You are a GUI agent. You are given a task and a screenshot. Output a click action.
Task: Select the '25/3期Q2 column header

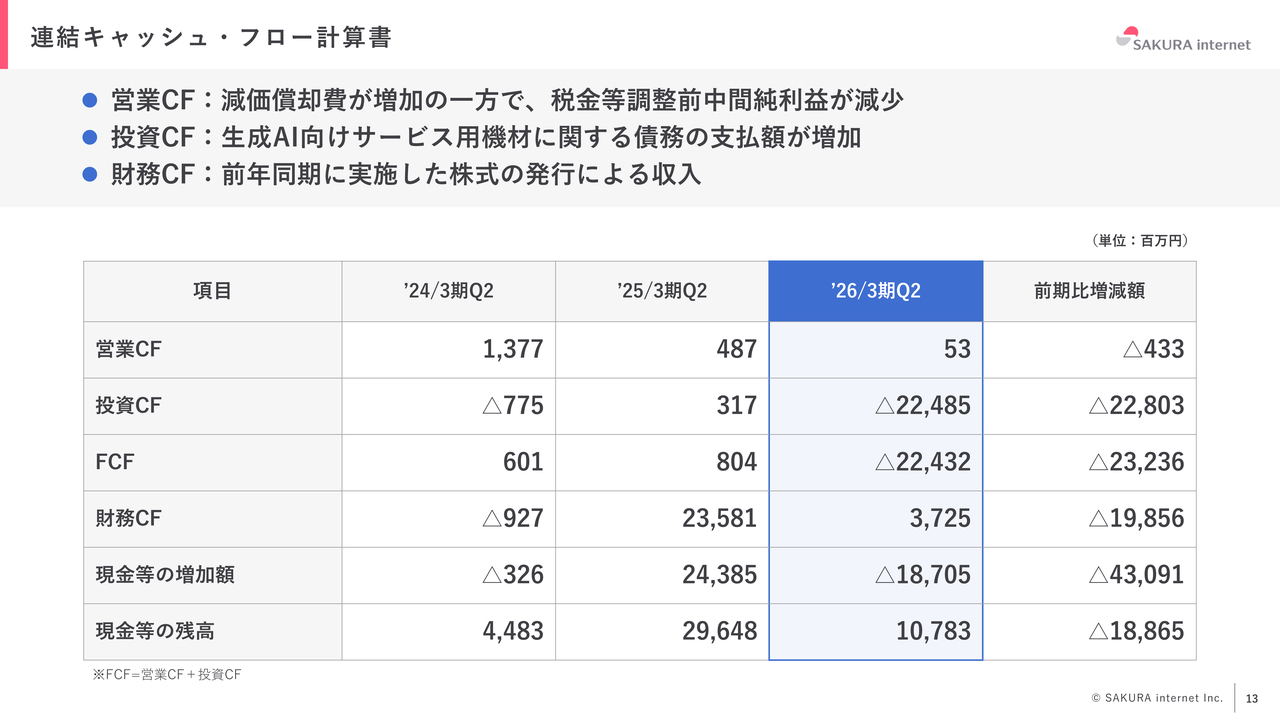pos(662,291)
